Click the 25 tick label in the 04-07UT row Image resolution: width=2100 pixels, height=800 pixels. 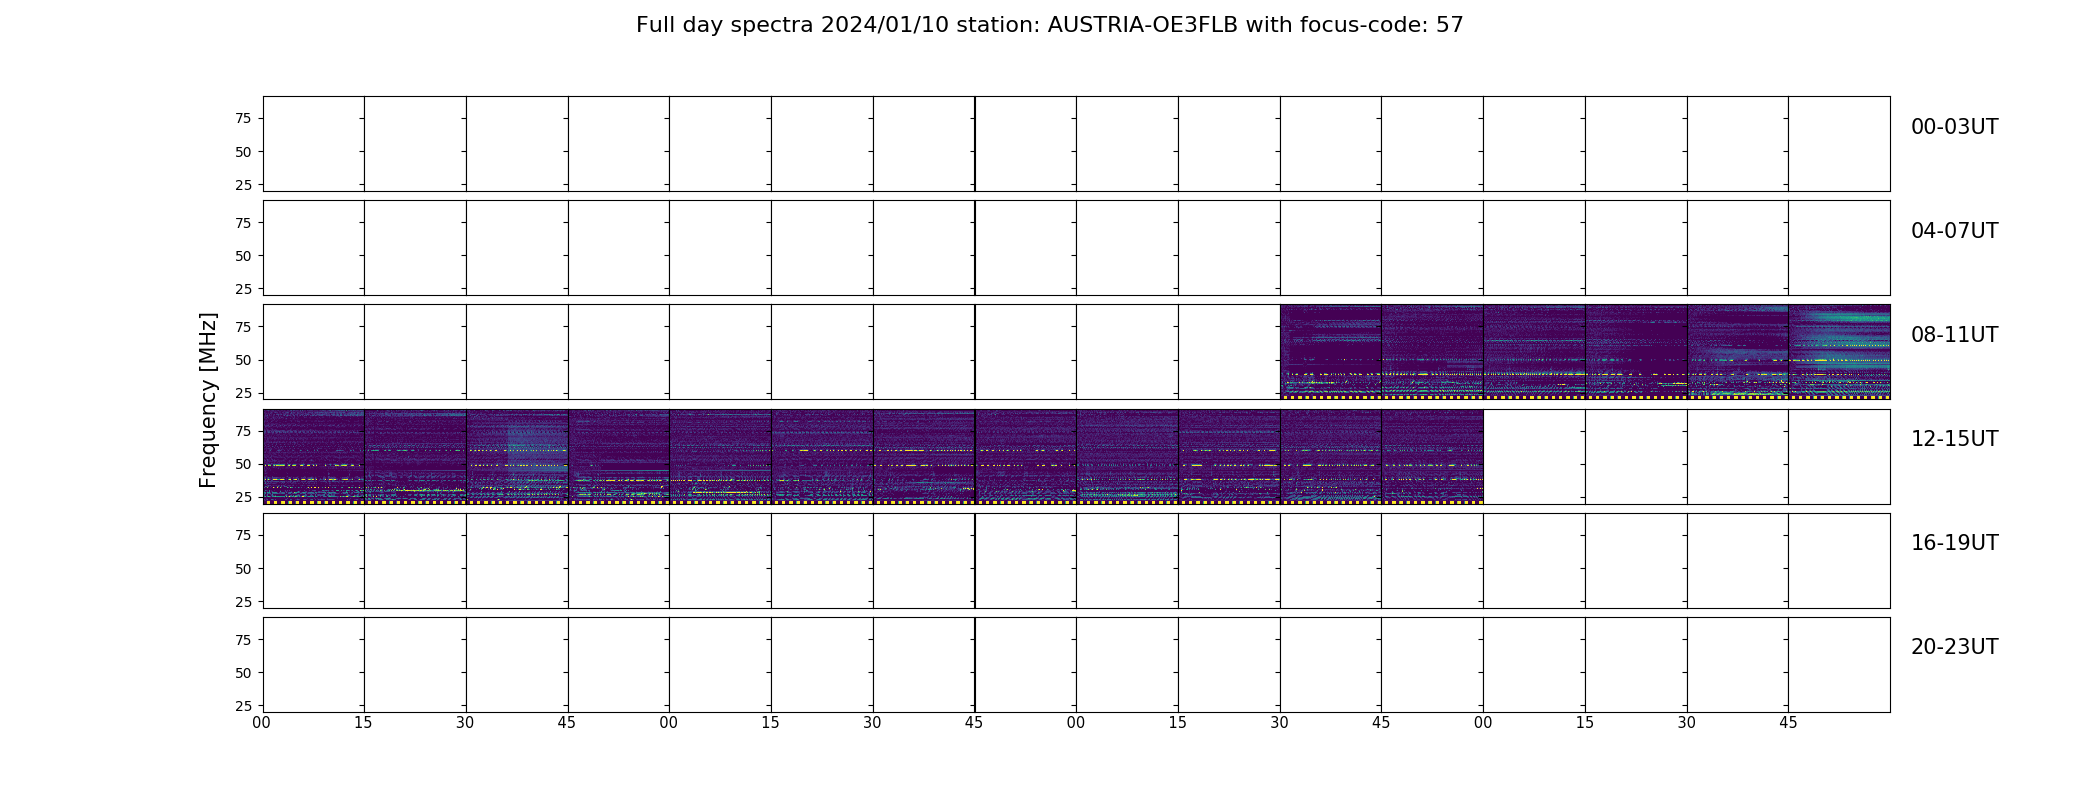tap(243, 289)
